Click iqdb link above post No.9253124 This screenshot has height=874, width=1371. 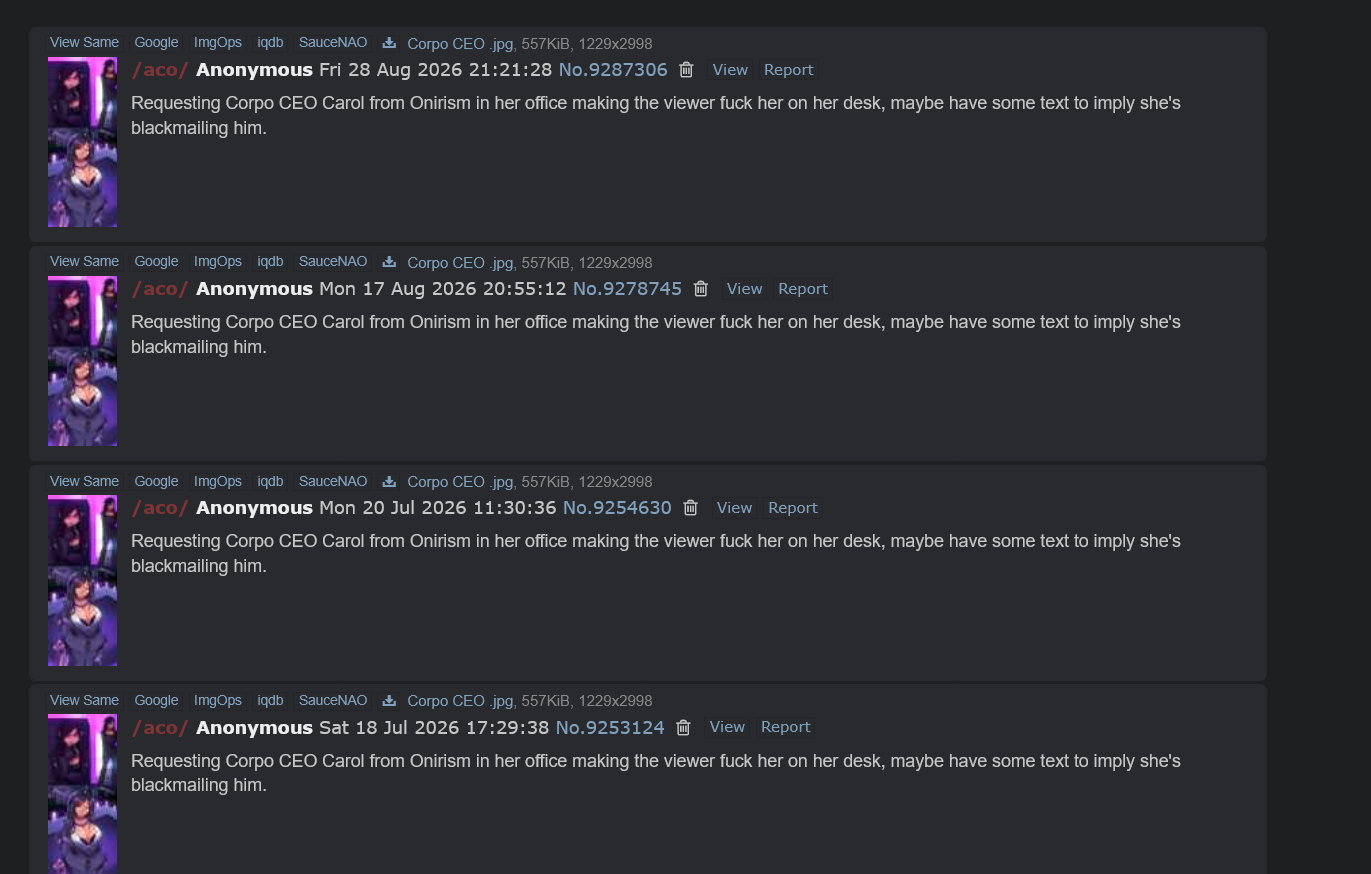(x=270, y=701)
